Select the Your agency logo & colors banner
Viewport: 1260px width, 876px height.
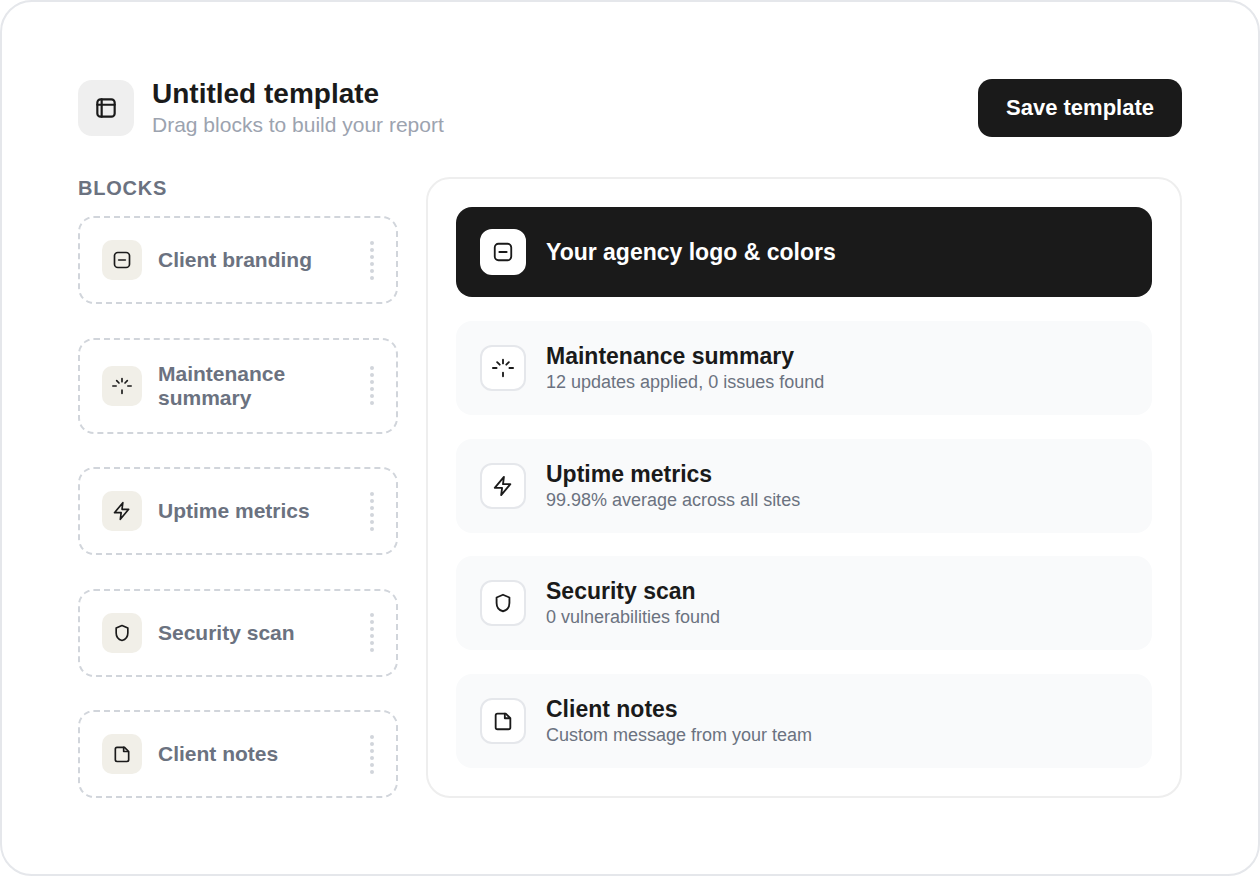click(x=804, y=252)
